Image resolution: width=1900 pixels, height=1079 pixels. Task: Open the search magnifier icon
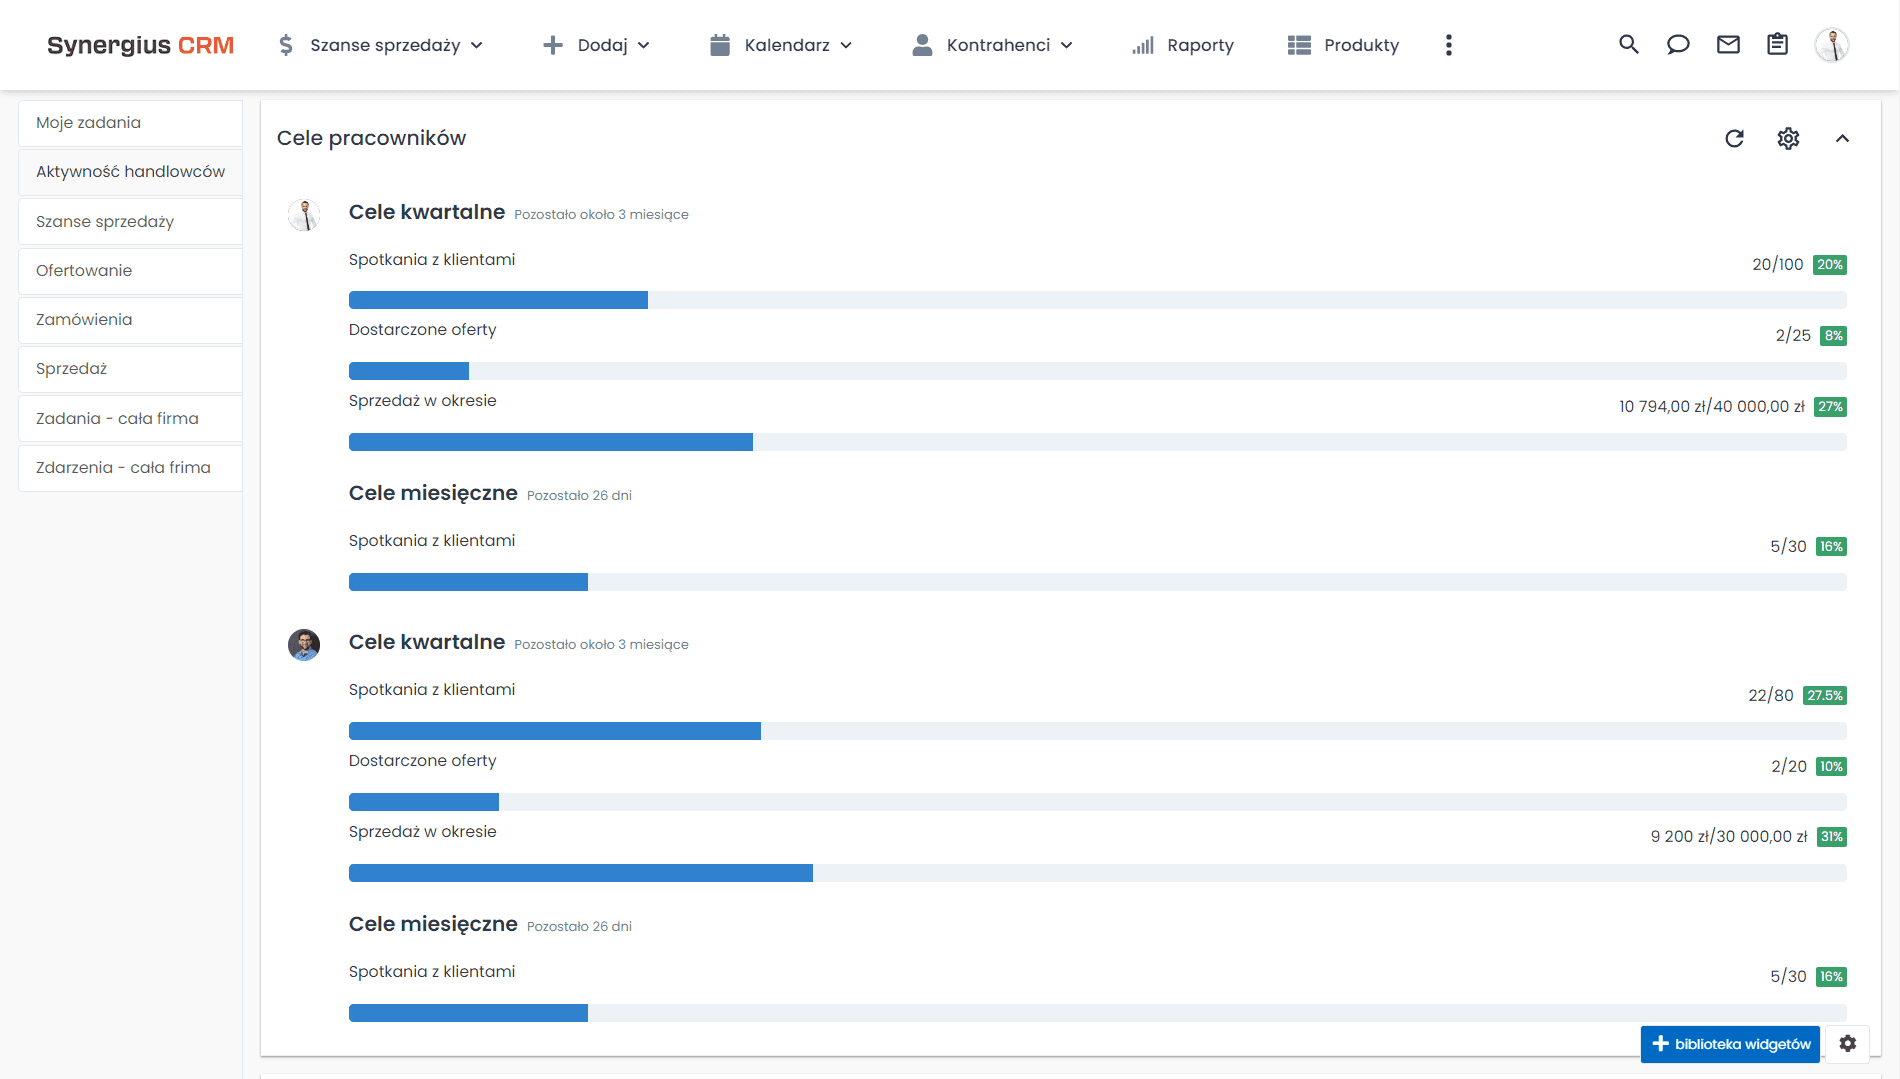pos(1628,45)
